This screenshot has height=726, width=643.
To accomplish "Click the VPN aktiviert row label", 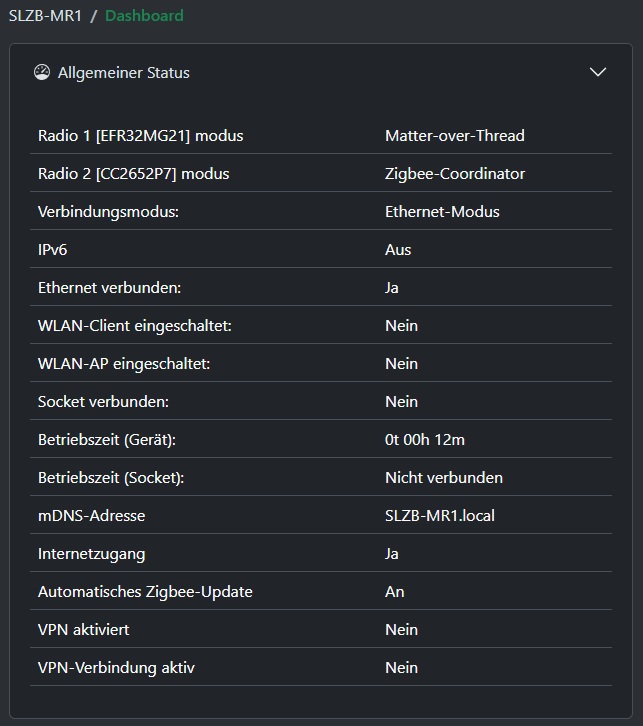I will 83,630.
